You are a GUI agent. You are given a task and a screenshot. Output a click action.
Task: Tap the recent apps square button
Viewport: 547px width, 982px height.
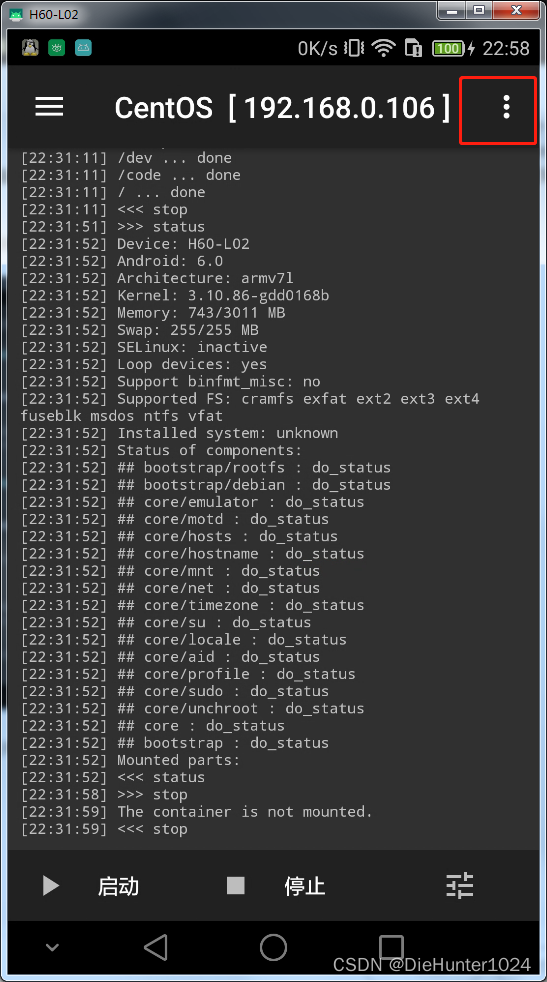click(391, 947)
